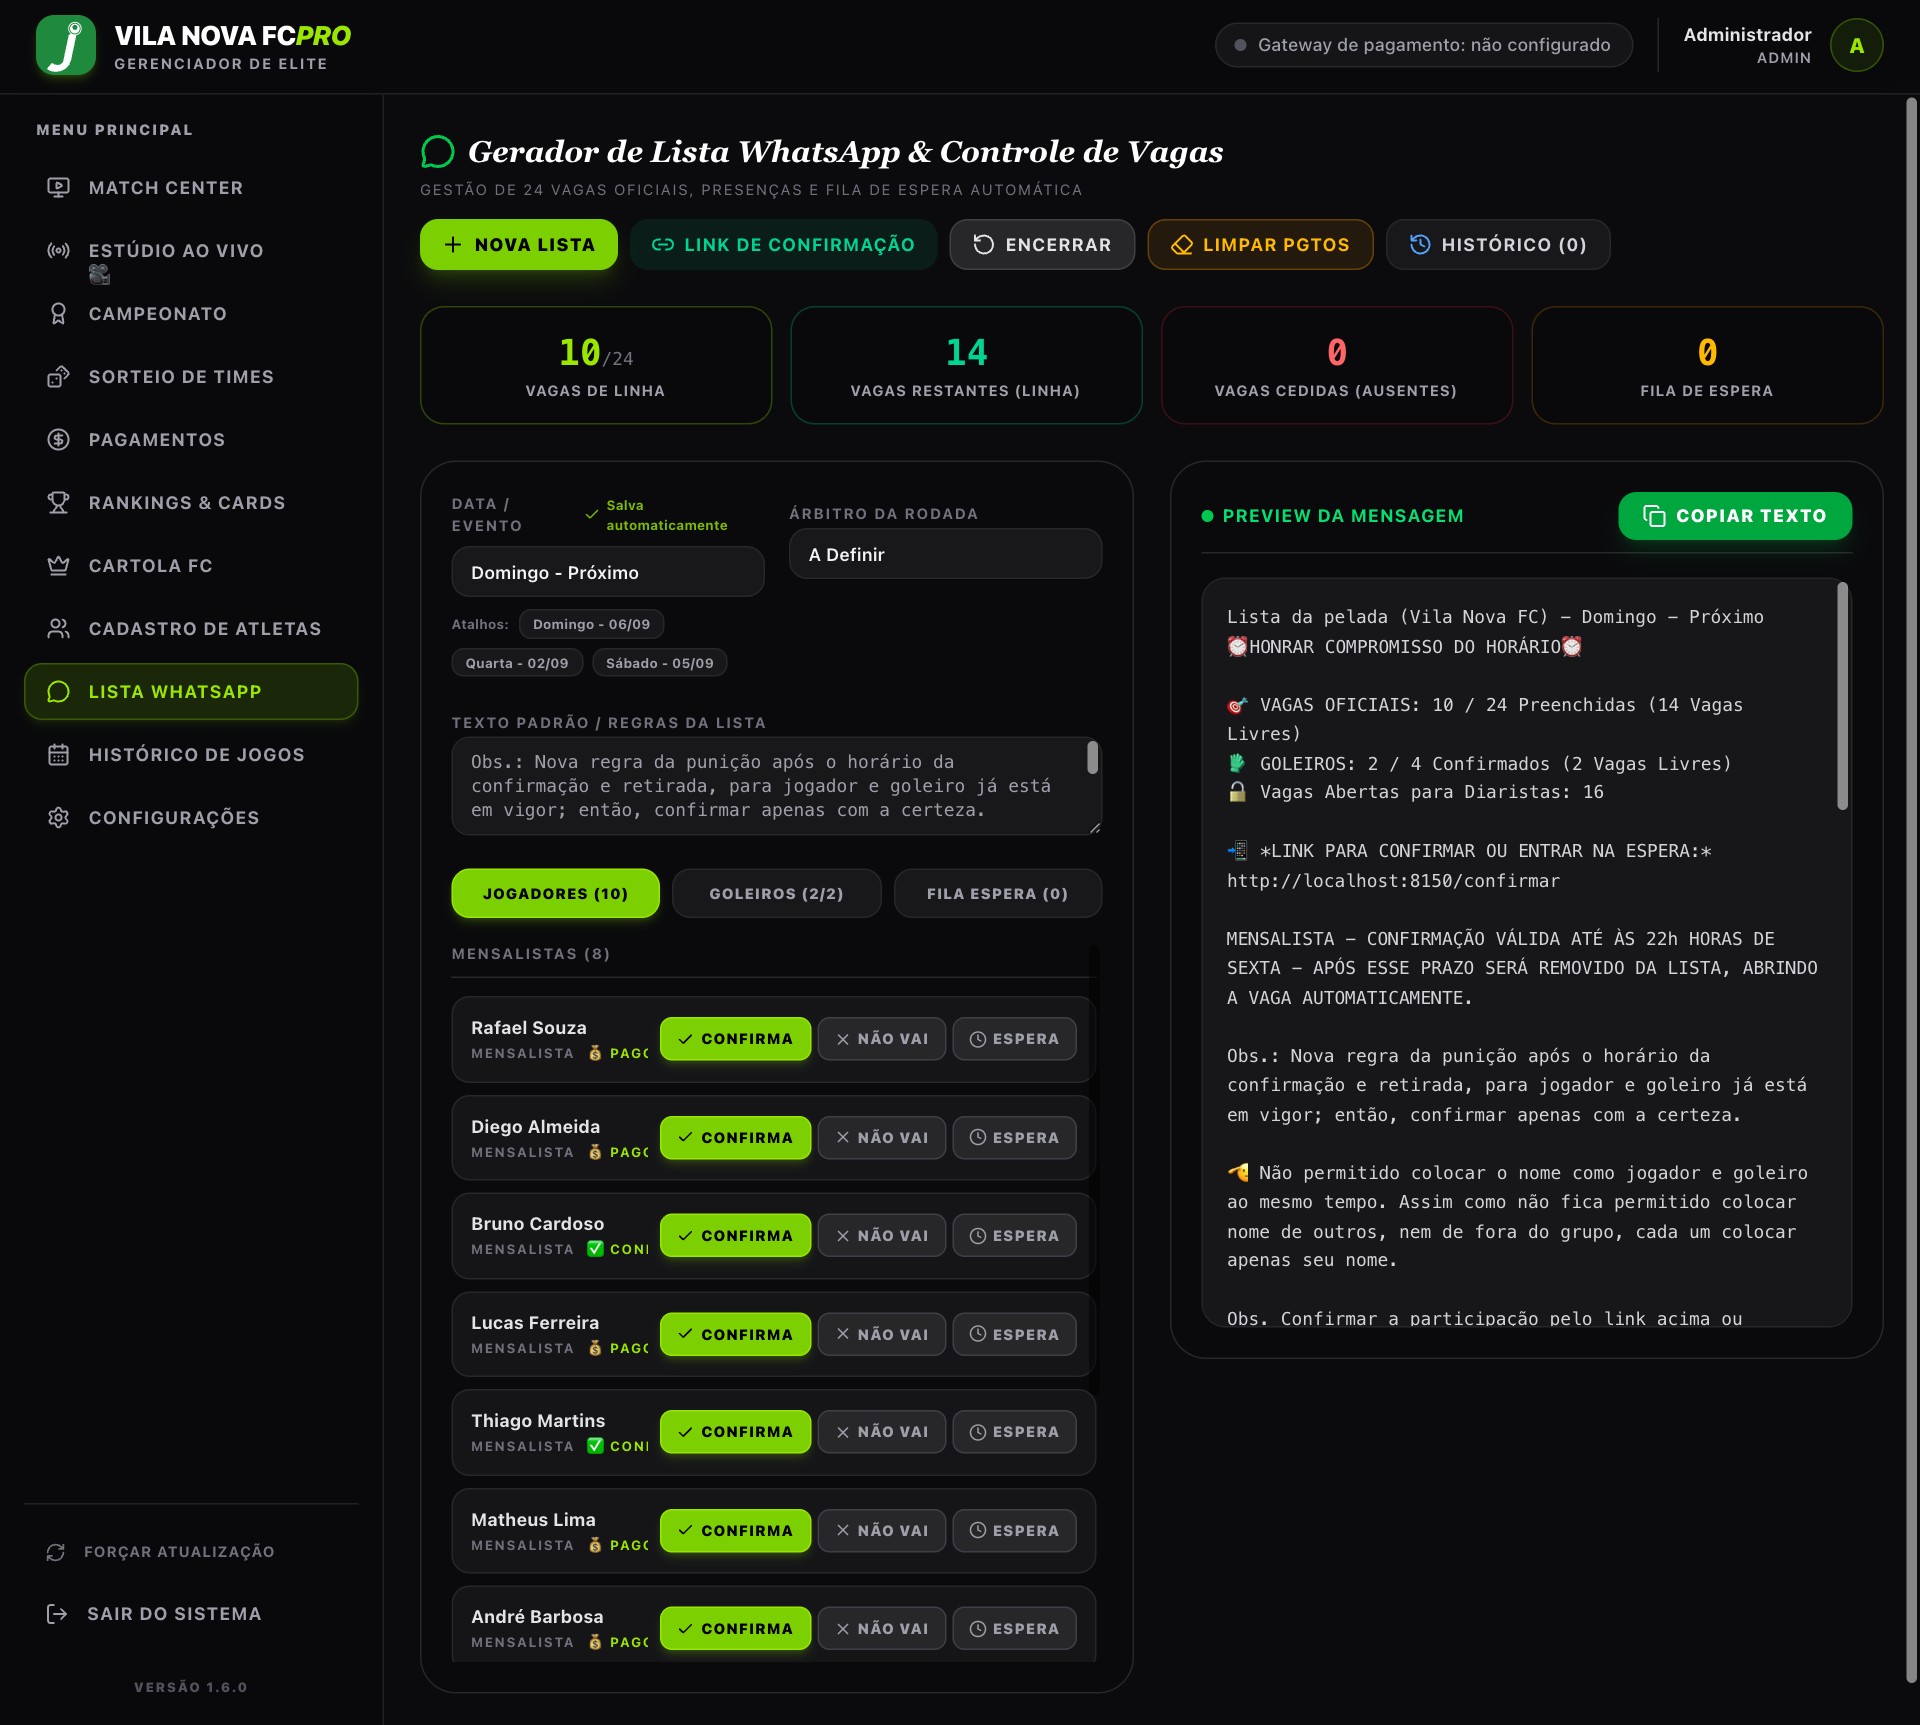The image size is (1920, 1725).
Task: Open Sorteio de Times page
Action: click(191, 377)
